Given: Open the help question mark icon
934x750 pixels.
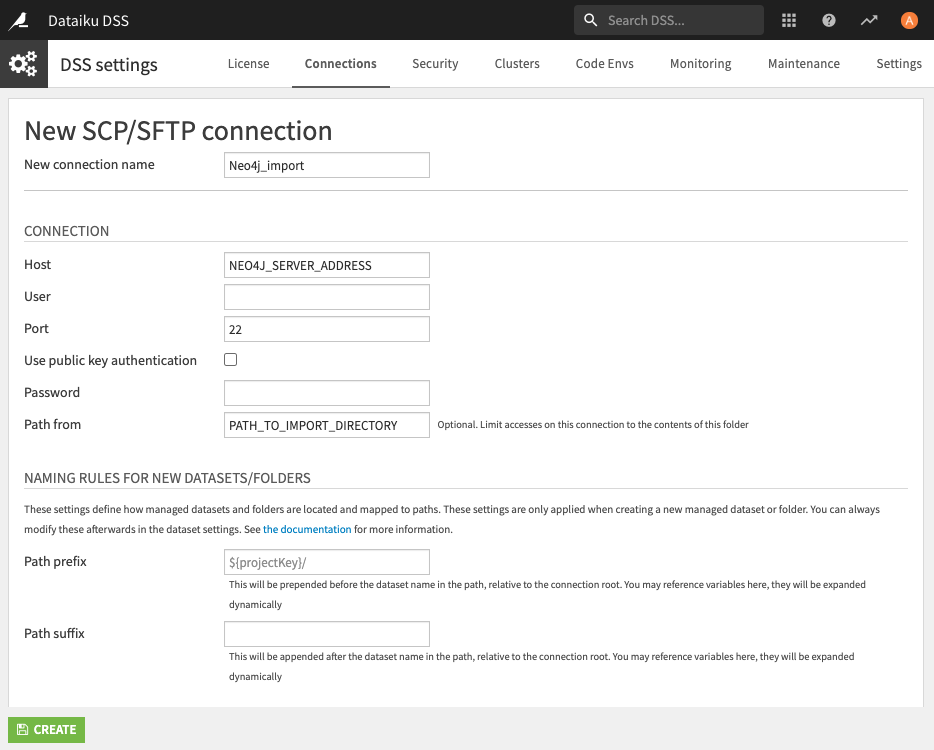Looking at the screenshot, I should (x=829, y=20).
